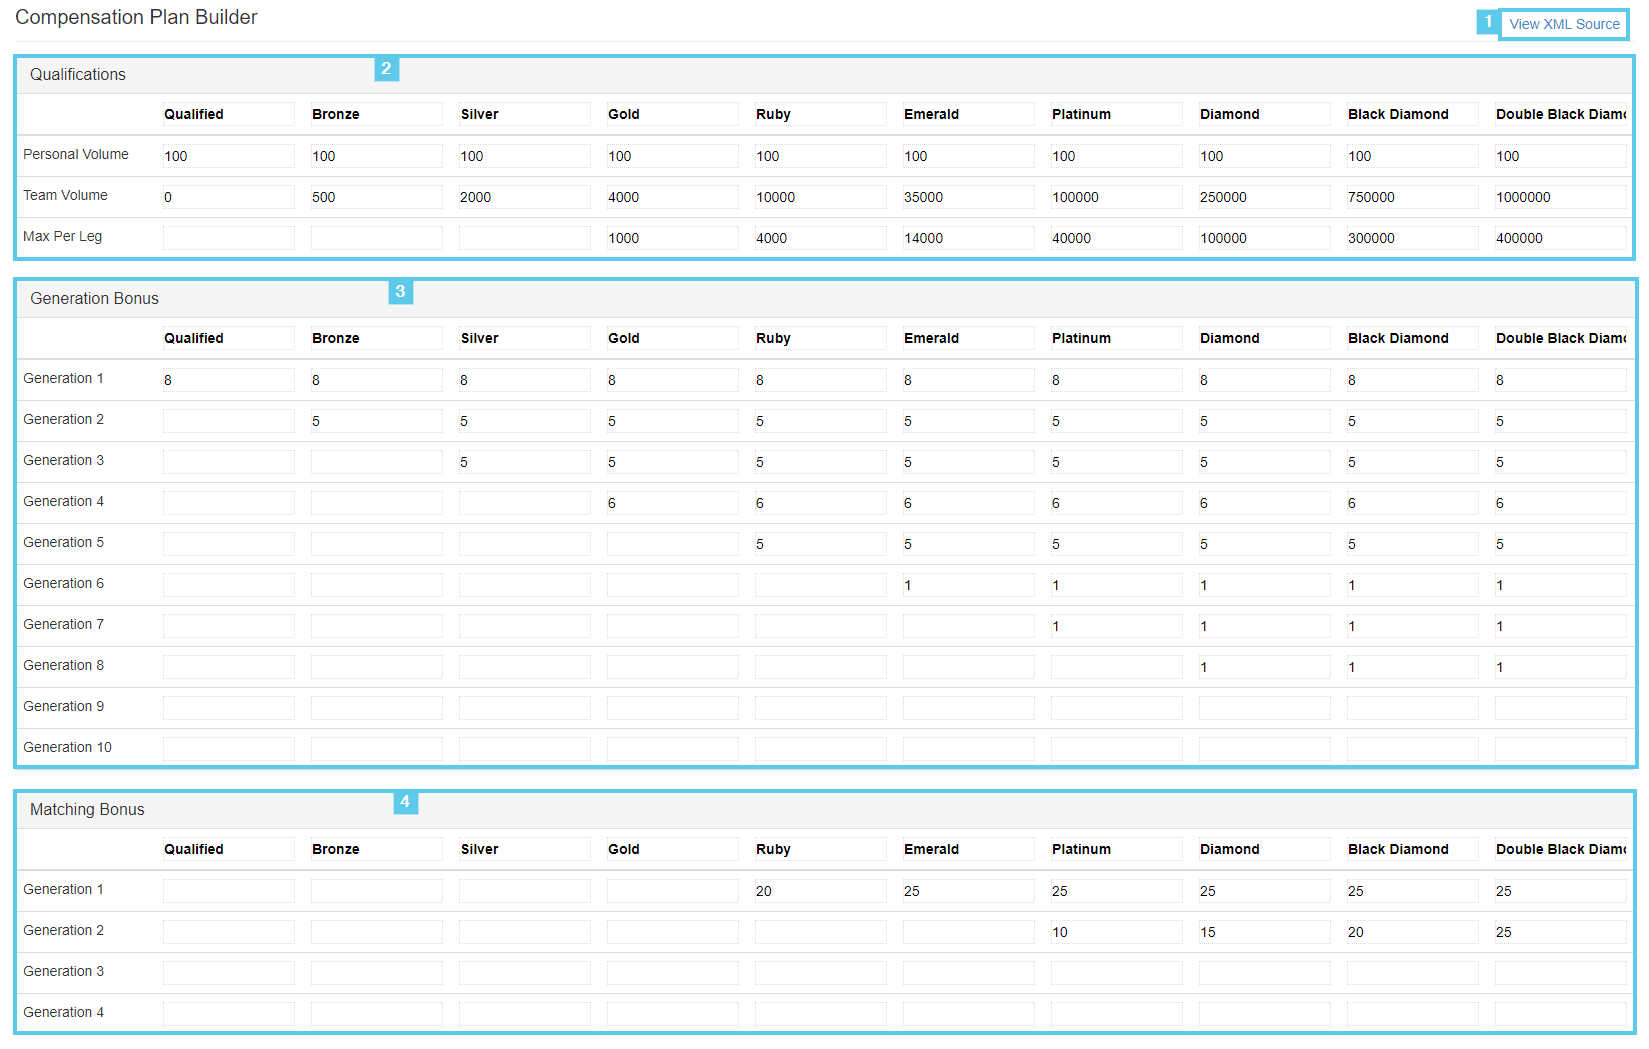Screen dimensions: 1649x1049
Task: Select Qualifications Ruby column header field
Action: click(821, 114)
